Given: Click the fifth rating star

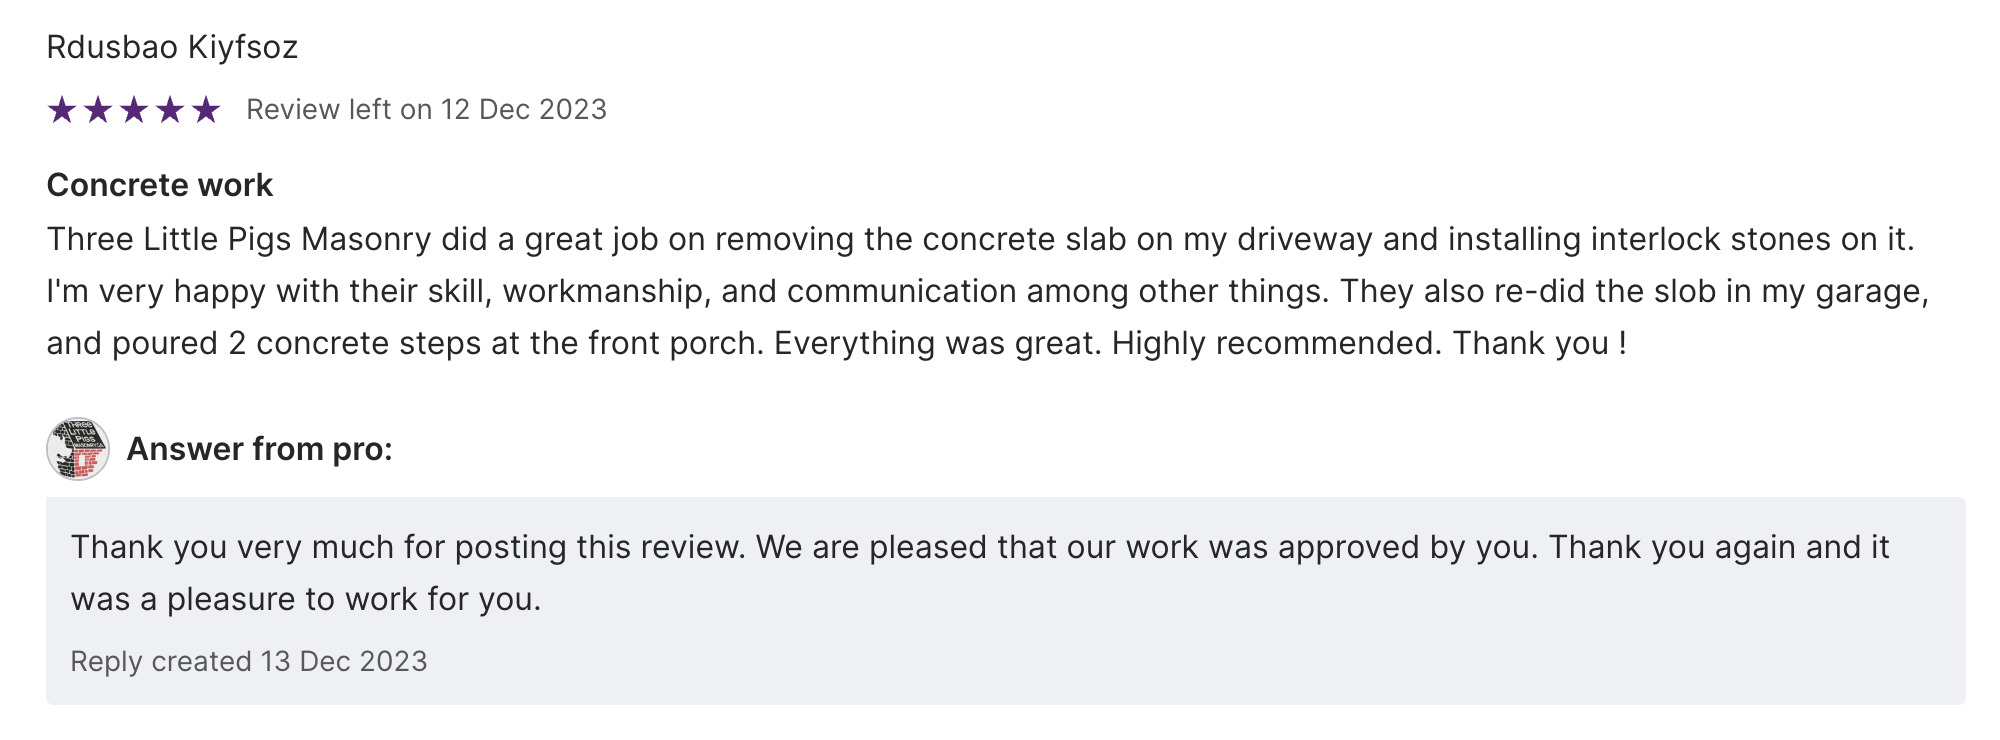Looking at the screenshot, I should 206,109.
